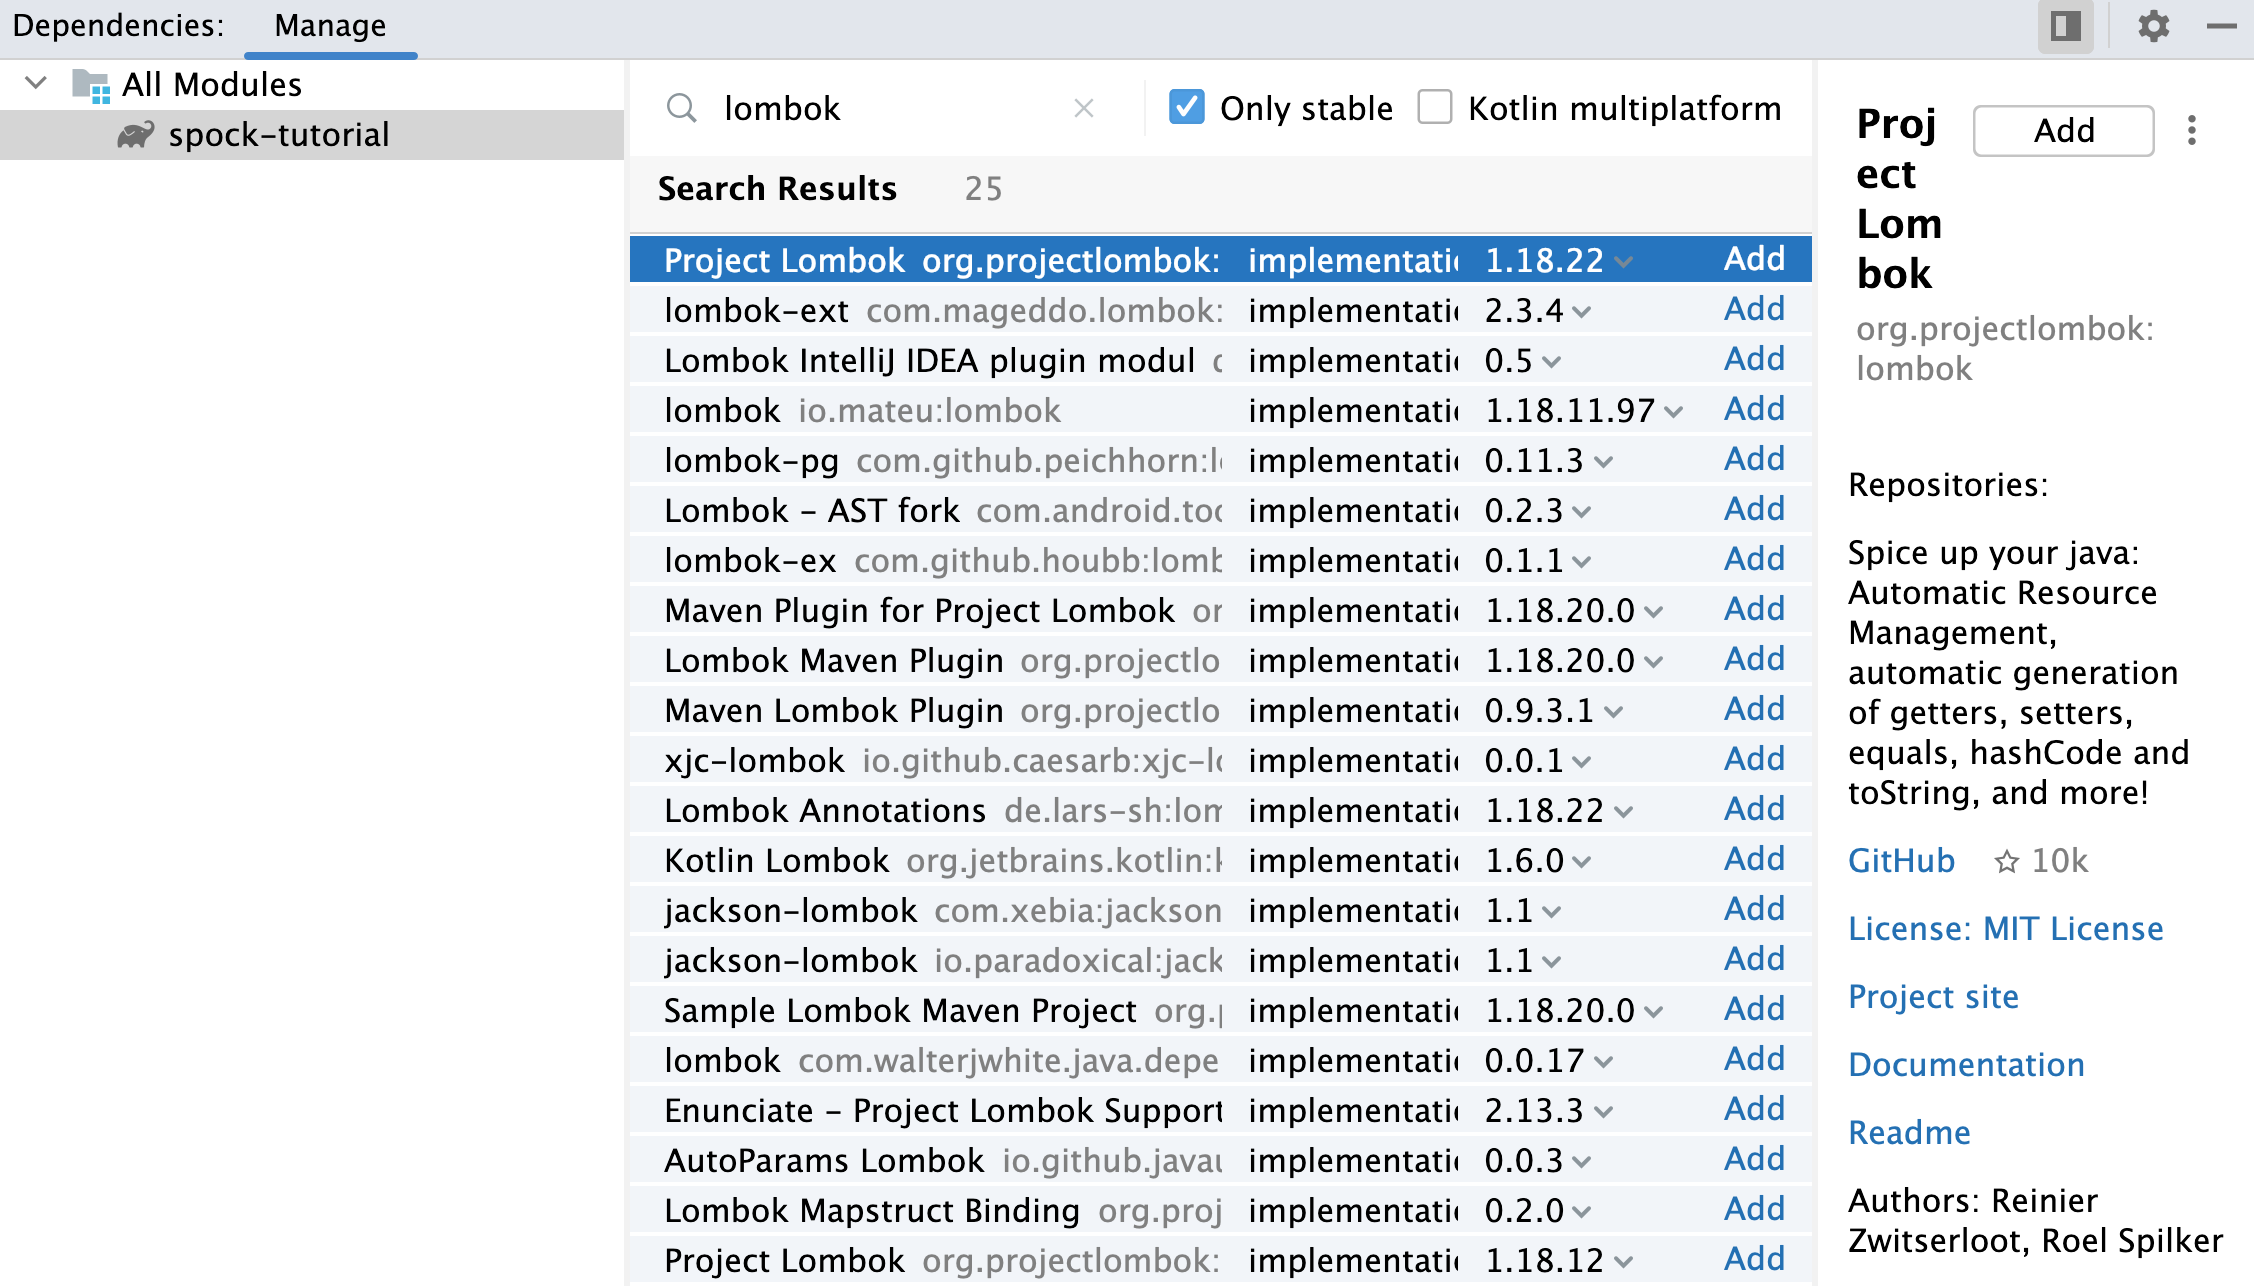The width and height of the screenshot is (2254, 1286).
Task: Open the settings gear menu
Action: click(2153, 26)
